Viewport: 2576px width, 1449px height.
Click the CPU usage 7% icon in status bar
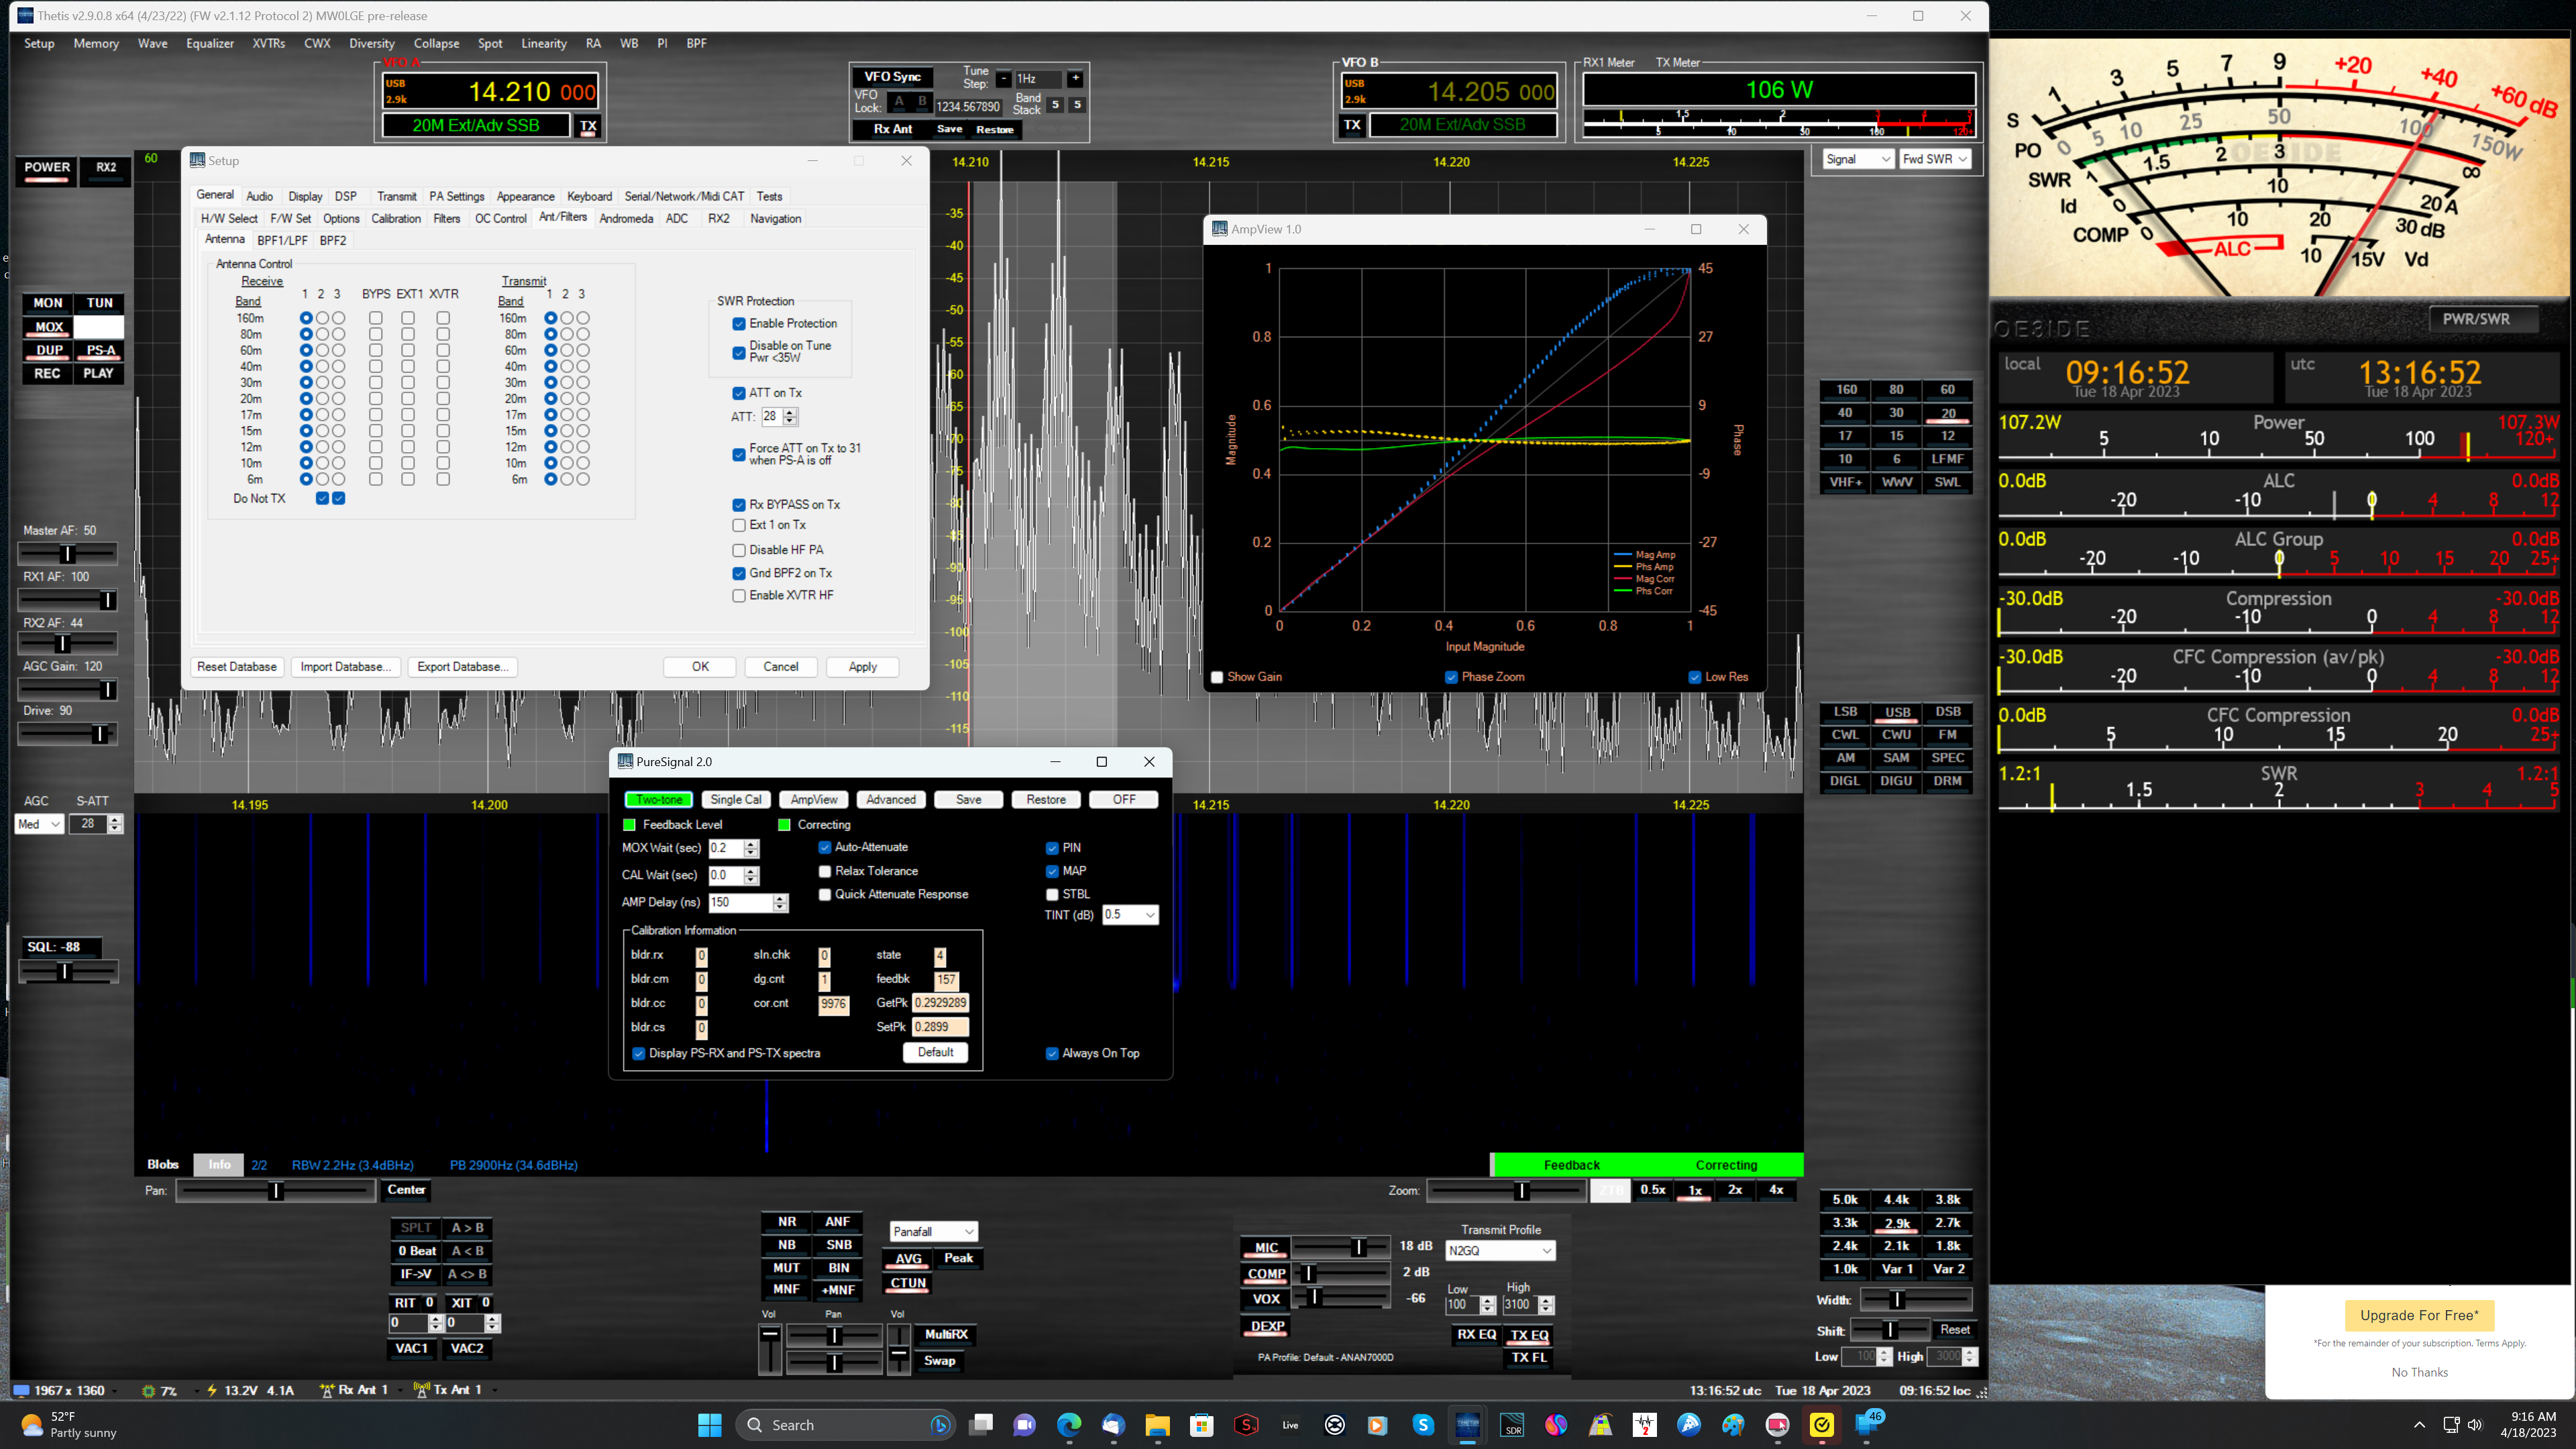tap(149, 1391)
